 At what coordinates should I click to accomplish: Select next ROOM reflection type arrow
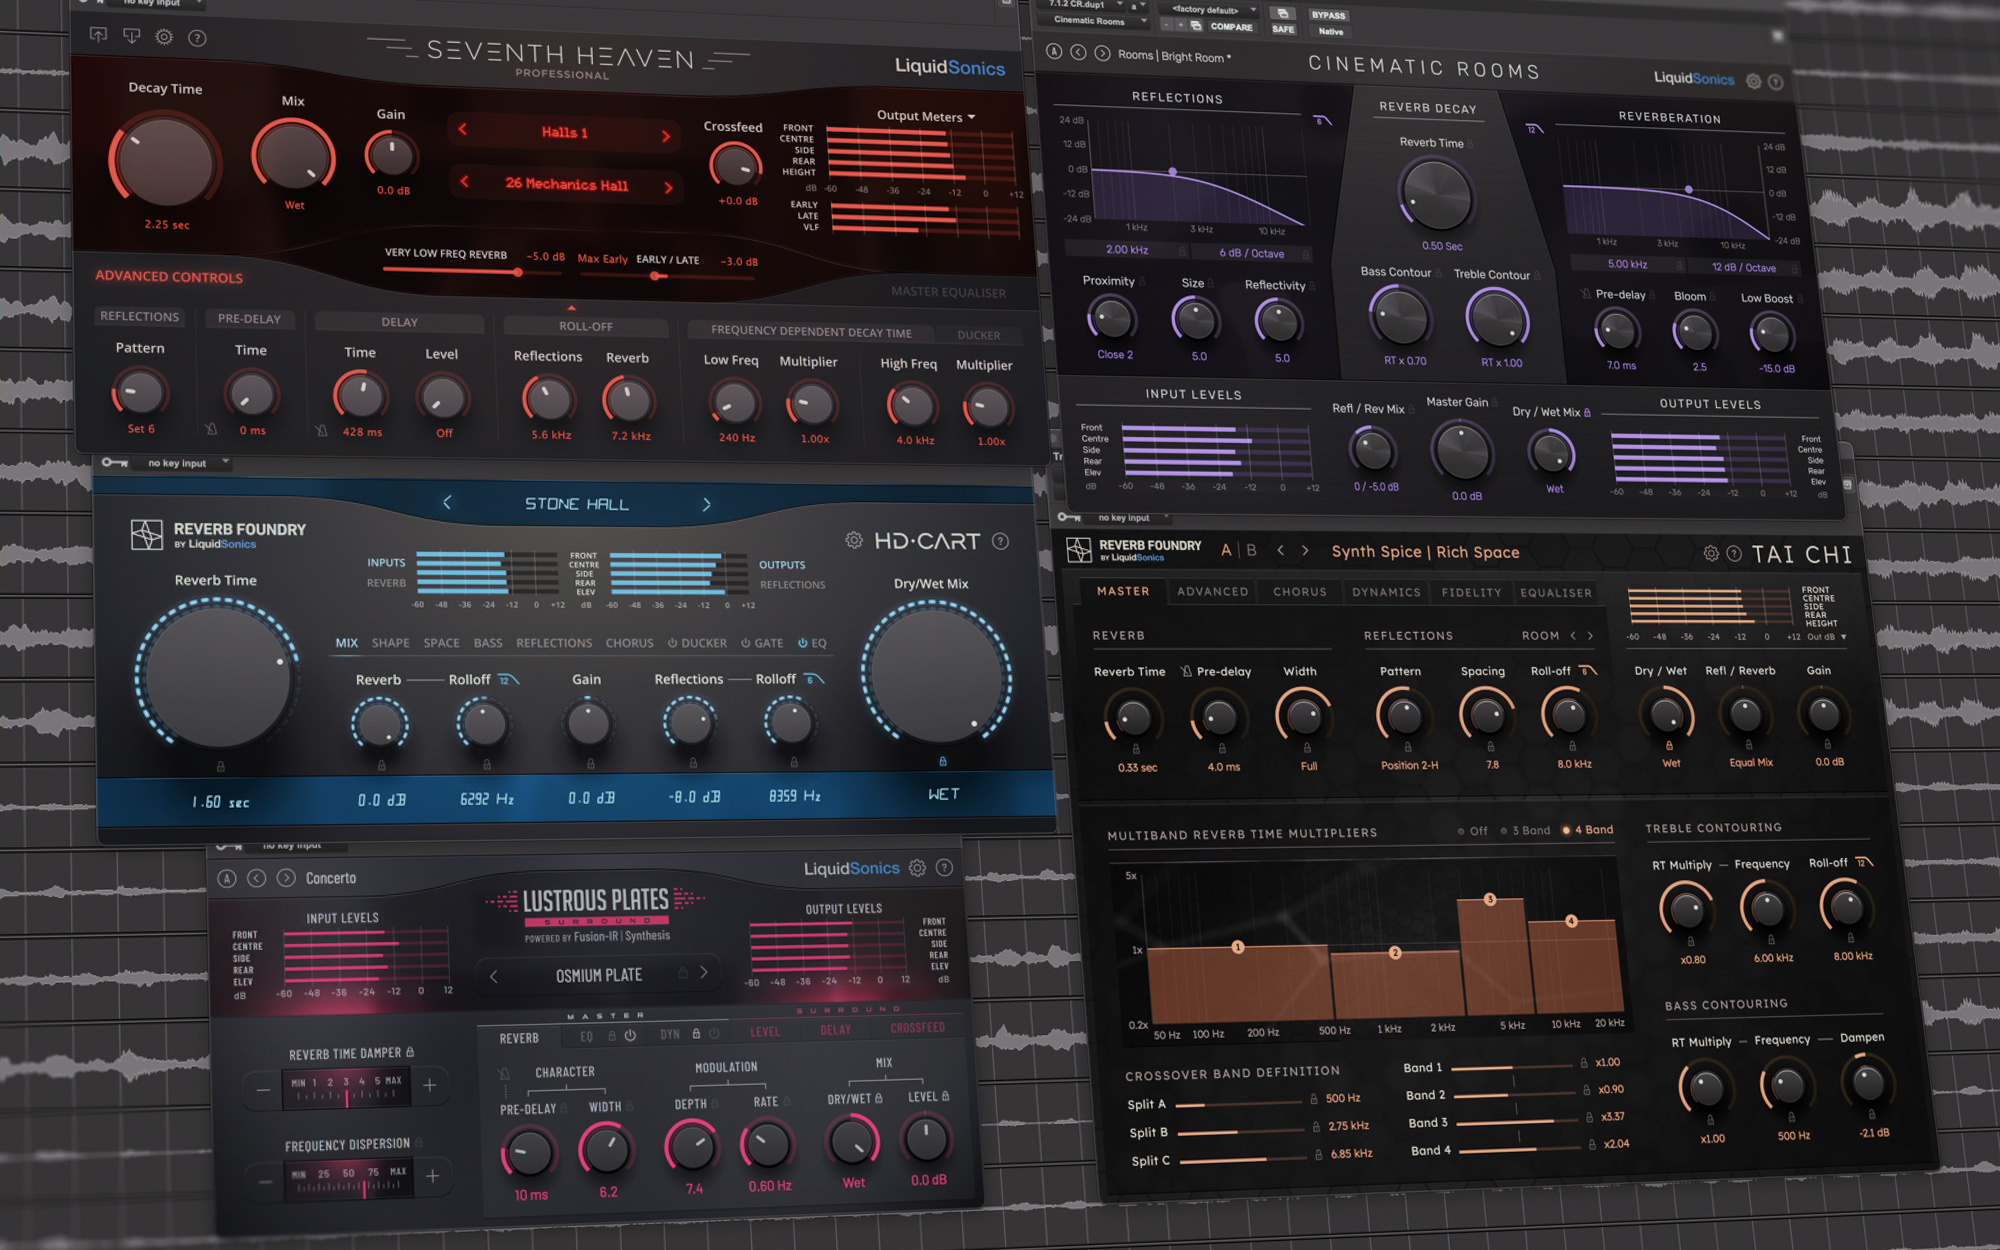1590,636
